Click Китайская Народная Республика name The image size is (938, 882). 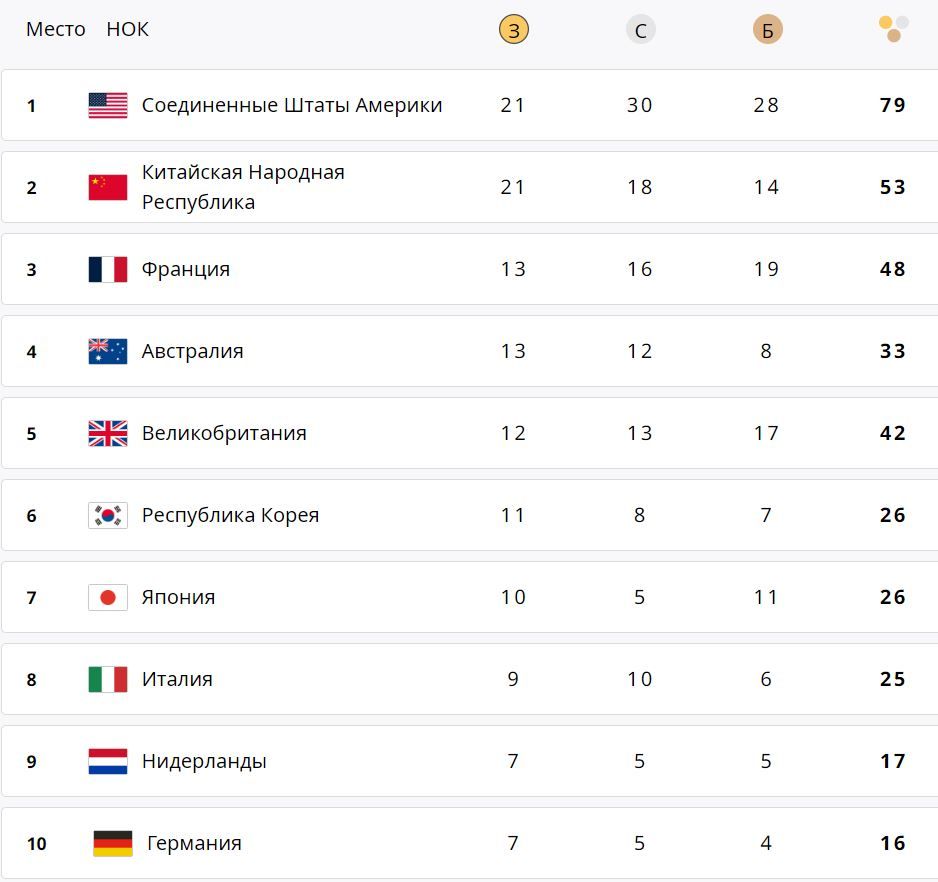click(245, 186)
